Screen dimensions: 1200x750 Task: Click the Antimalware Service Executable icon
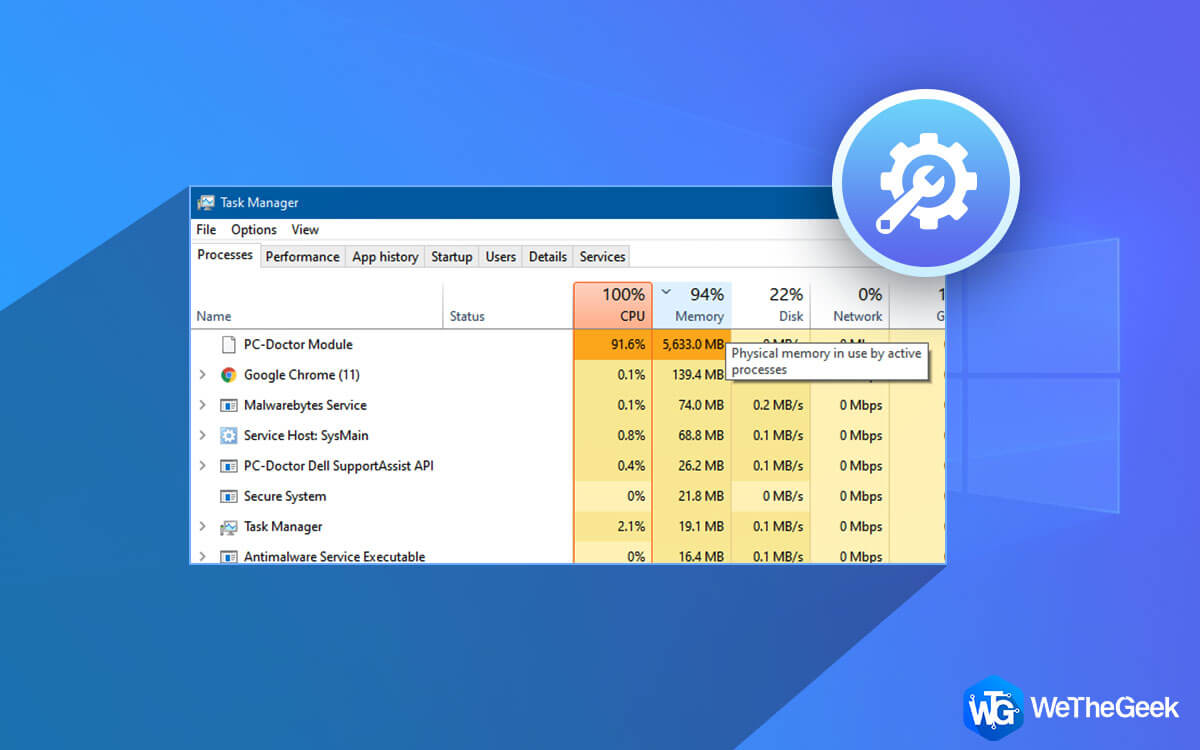tap(228, 556)
